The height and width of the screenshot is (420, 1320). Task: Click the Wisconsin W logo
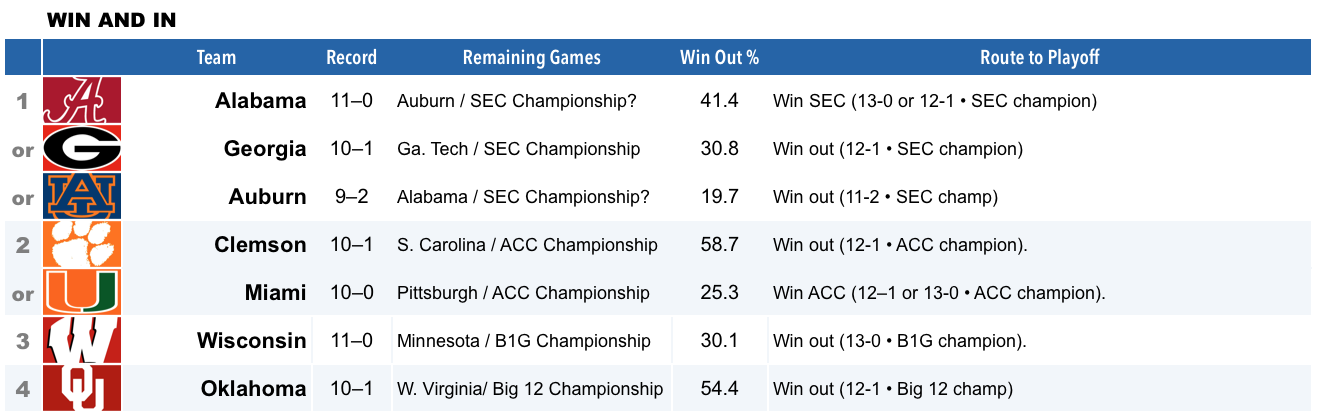[x=82, y=340]
